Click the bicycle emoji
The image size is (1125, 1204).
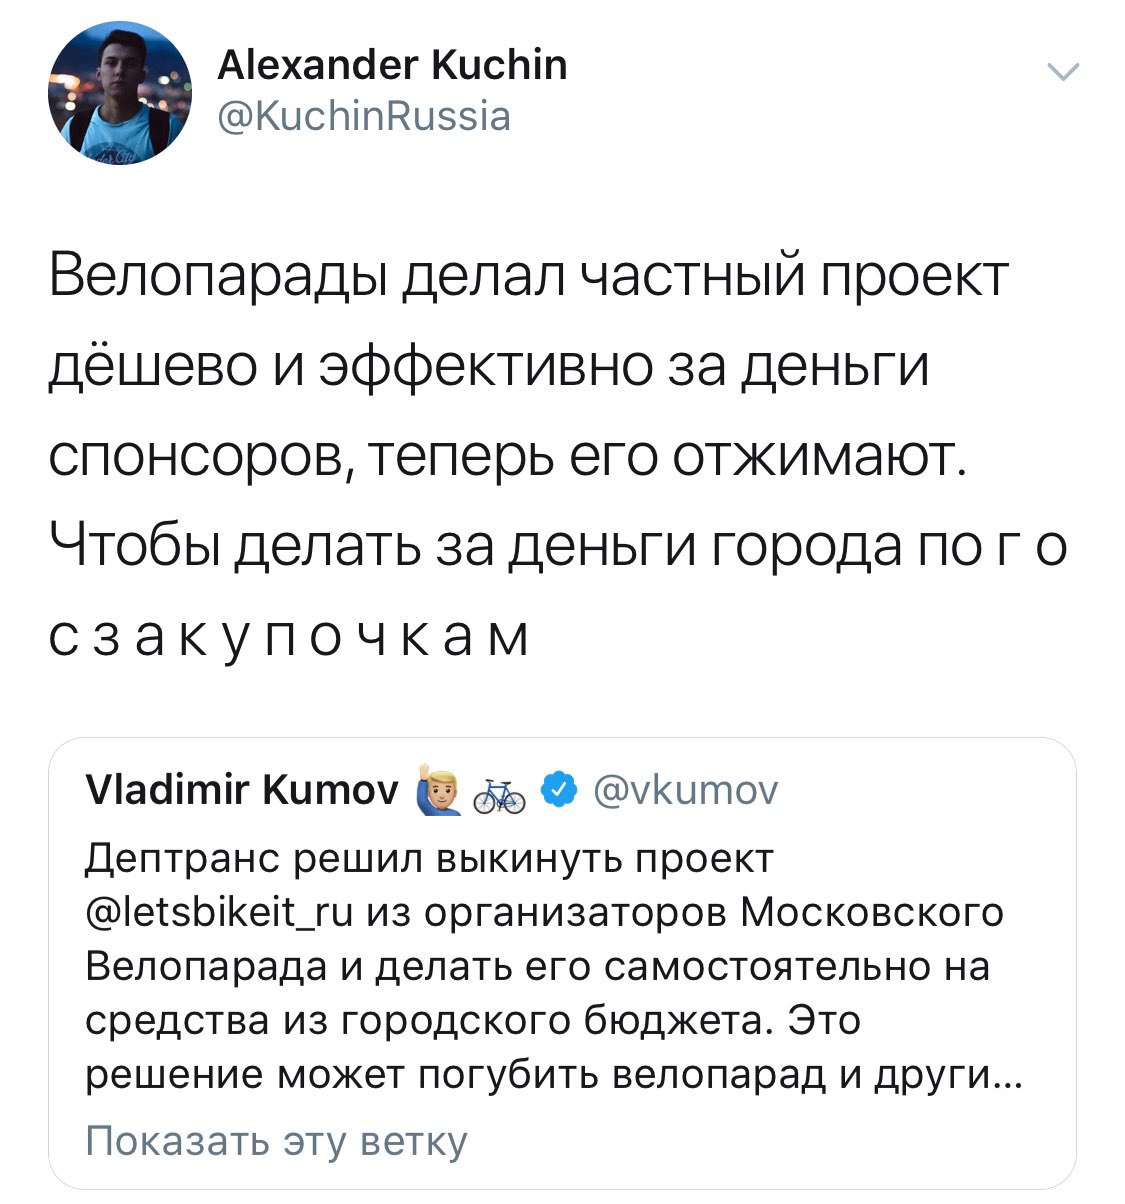pyautogui.click(x=499, y=794)
